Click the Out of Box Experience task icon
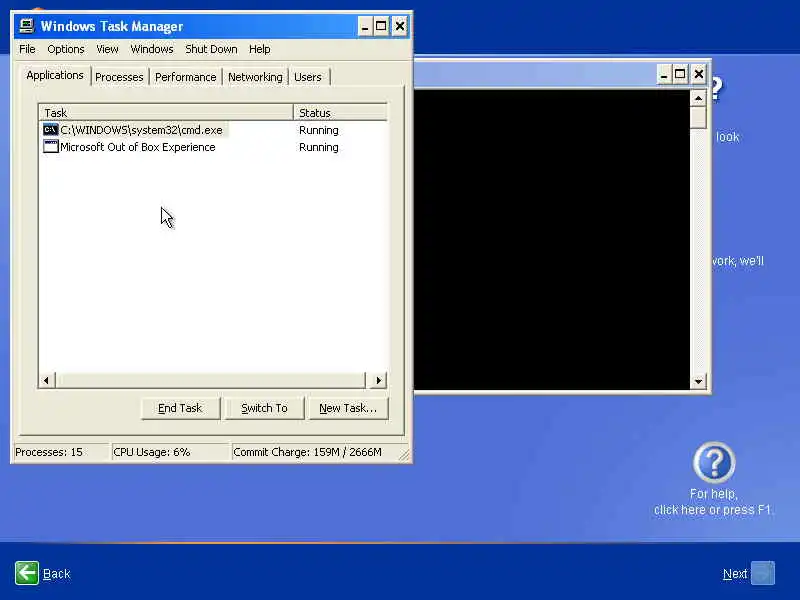This screenshot has height=600, width=800. pyautogui.click(x=51, y=147)
